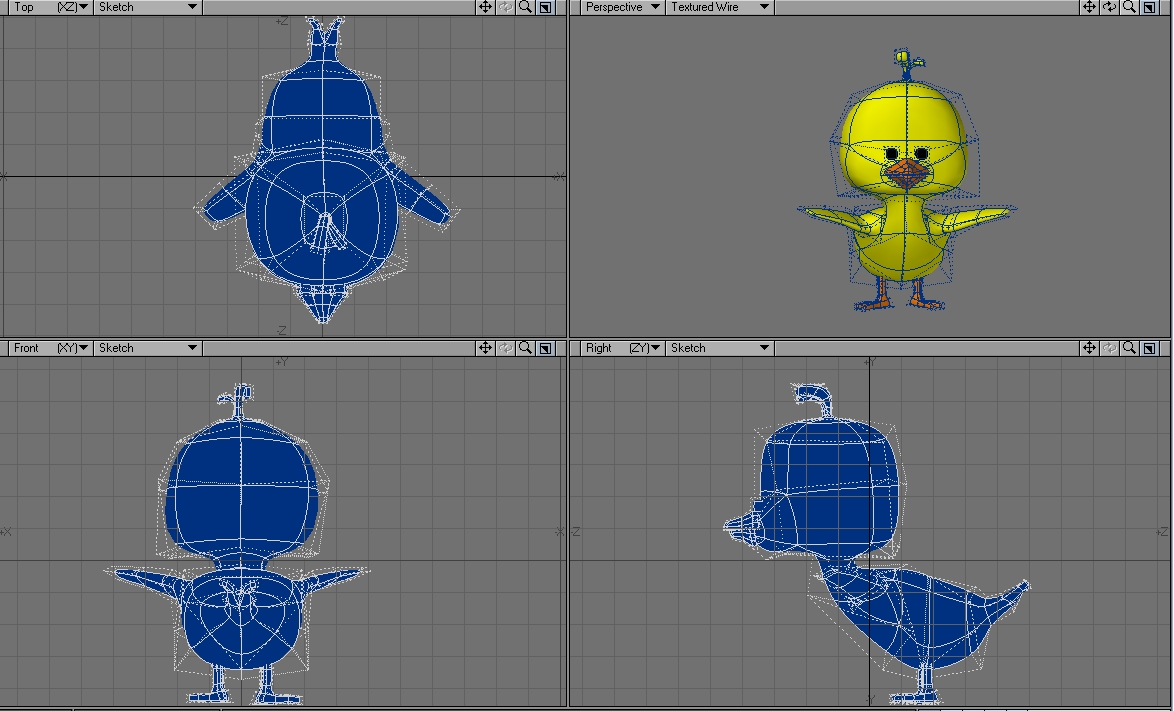Maximize the Perspective viewport

[x=1150, y=7]
